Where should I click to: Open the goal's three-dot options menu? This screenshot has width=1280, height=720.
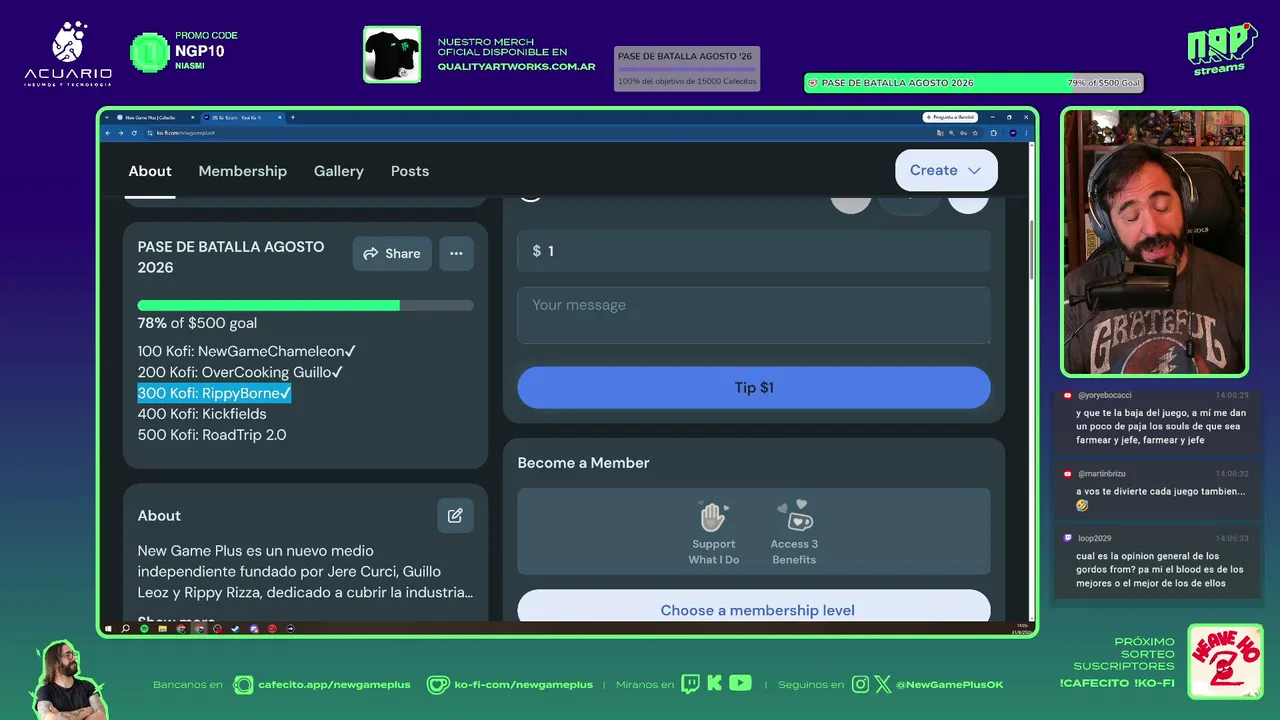coord(456,253)
